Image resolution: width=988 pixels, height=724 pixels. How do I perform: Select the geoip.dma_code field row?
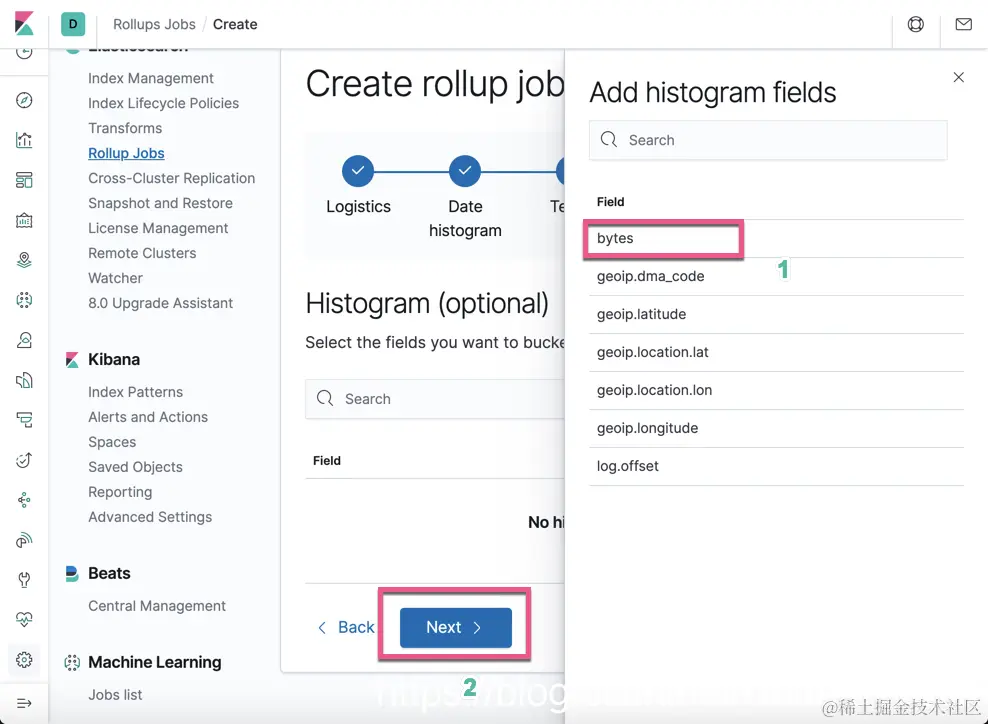(776, 277)
